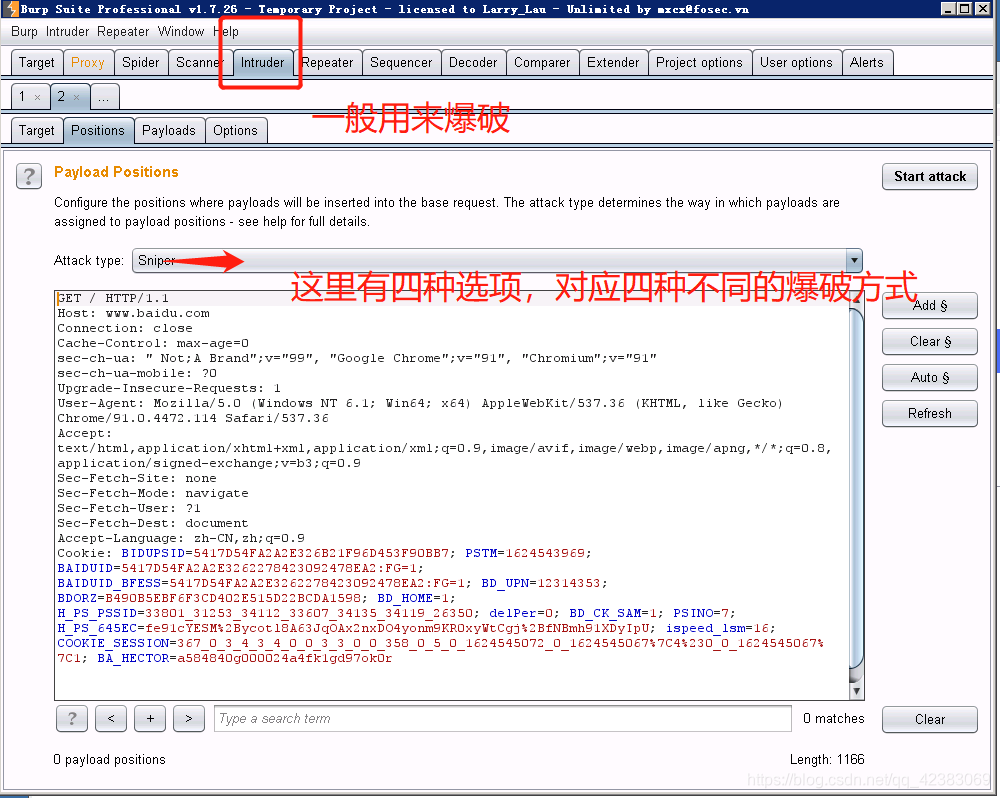The width and height of the screenshot is (1000, 798).
Task: Click the Upgrade-Insecure-Requests header line
Action: pyautogui.click(x=169, y=388)
